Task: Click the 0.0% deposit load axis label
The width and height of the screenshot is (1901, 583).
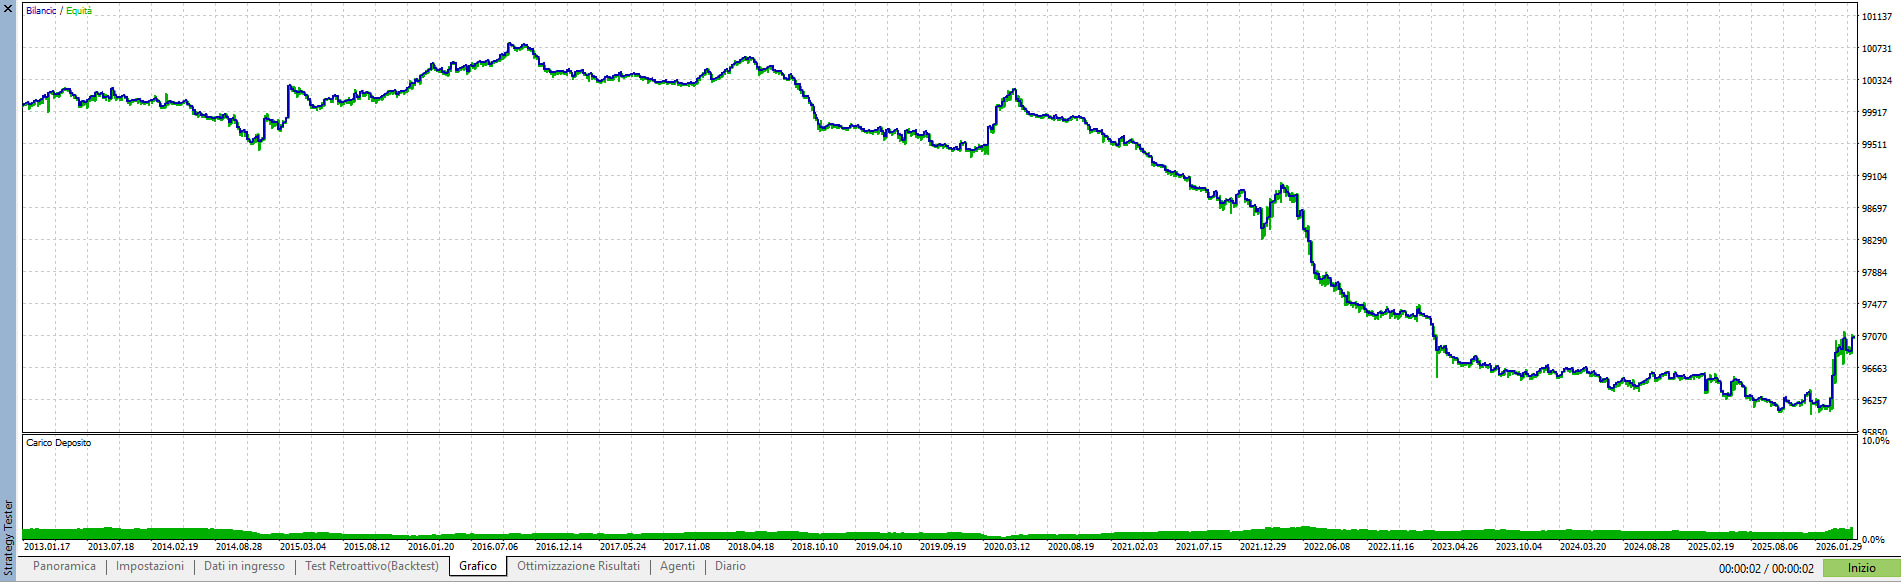Action: (1873, 540)
